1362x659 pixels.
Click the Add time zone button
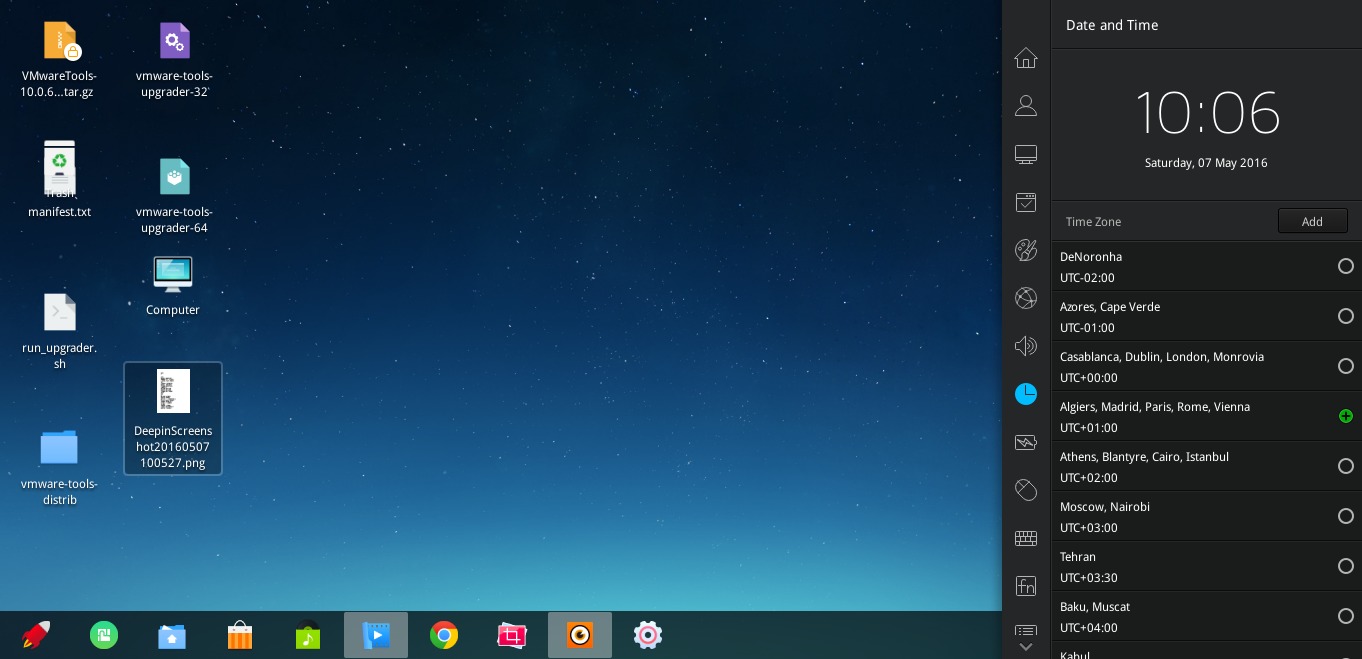[1312, 222]
